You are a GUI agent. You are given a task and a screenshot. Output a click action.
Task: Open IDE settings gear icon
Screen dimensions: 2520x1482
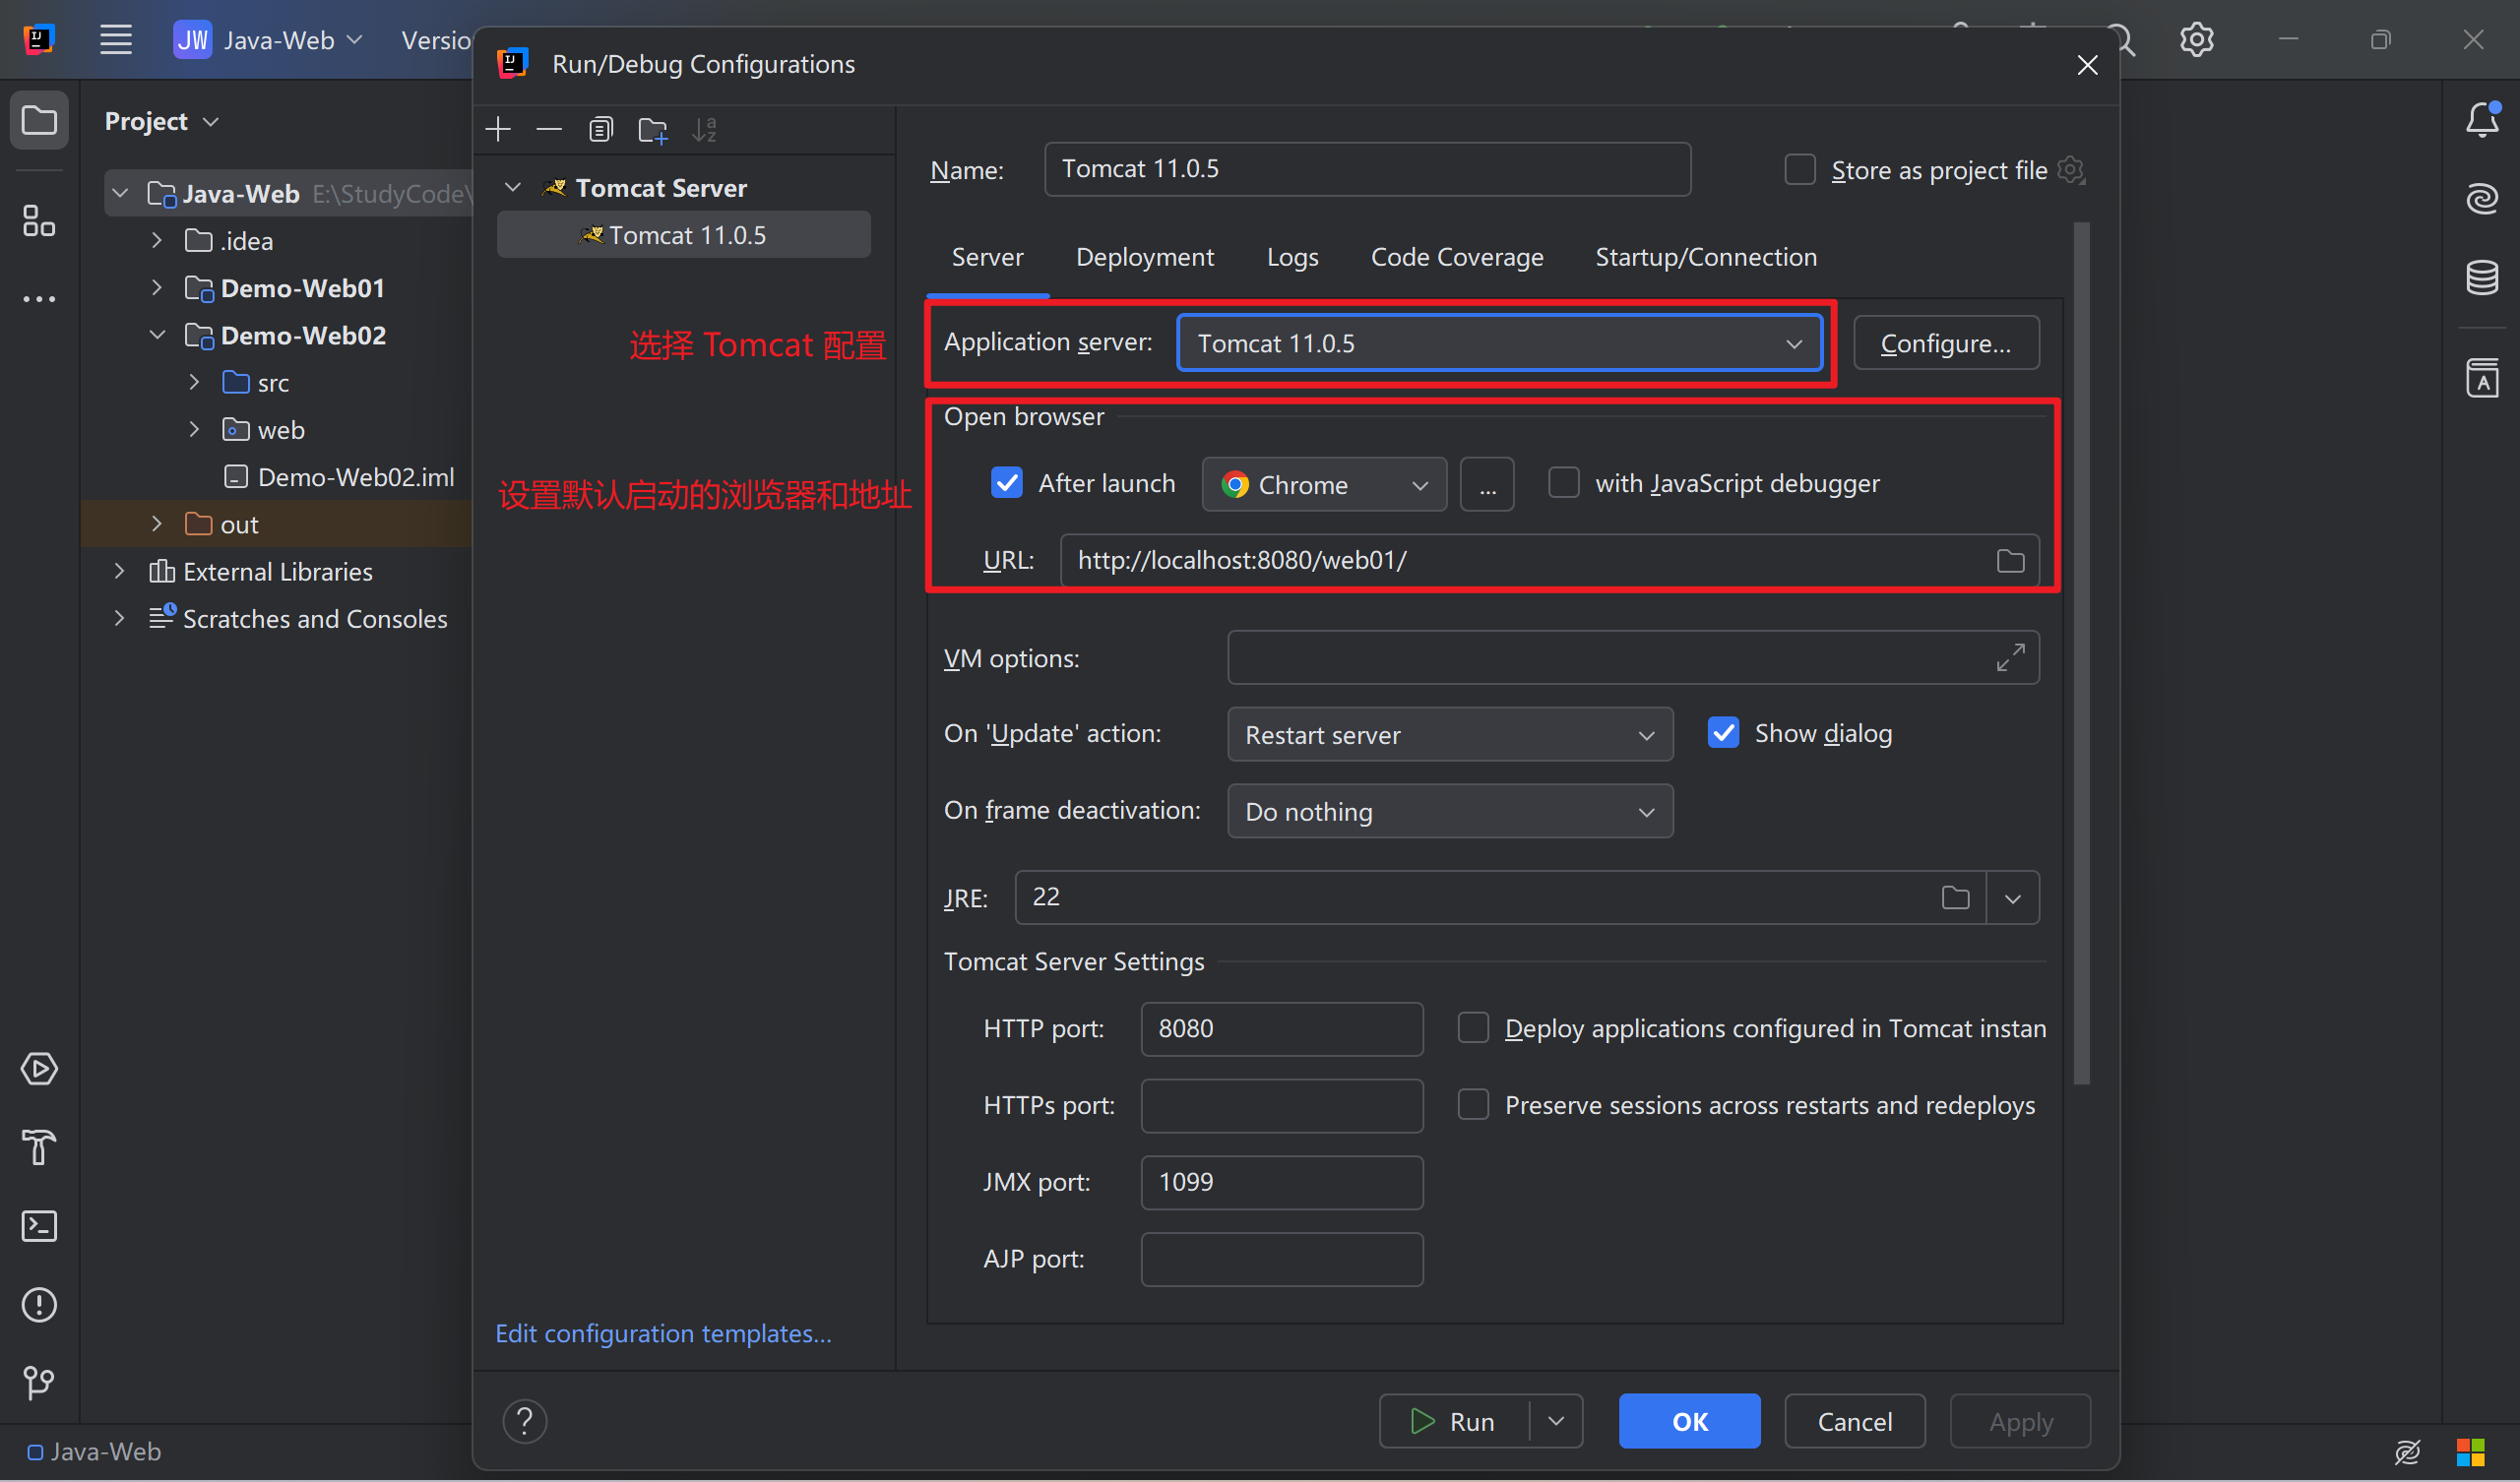(2197, 40)
